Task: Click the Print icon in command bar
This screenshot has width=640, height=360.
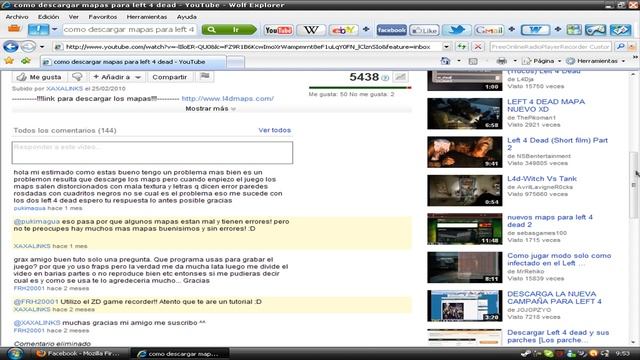Action: click(502, 61)
